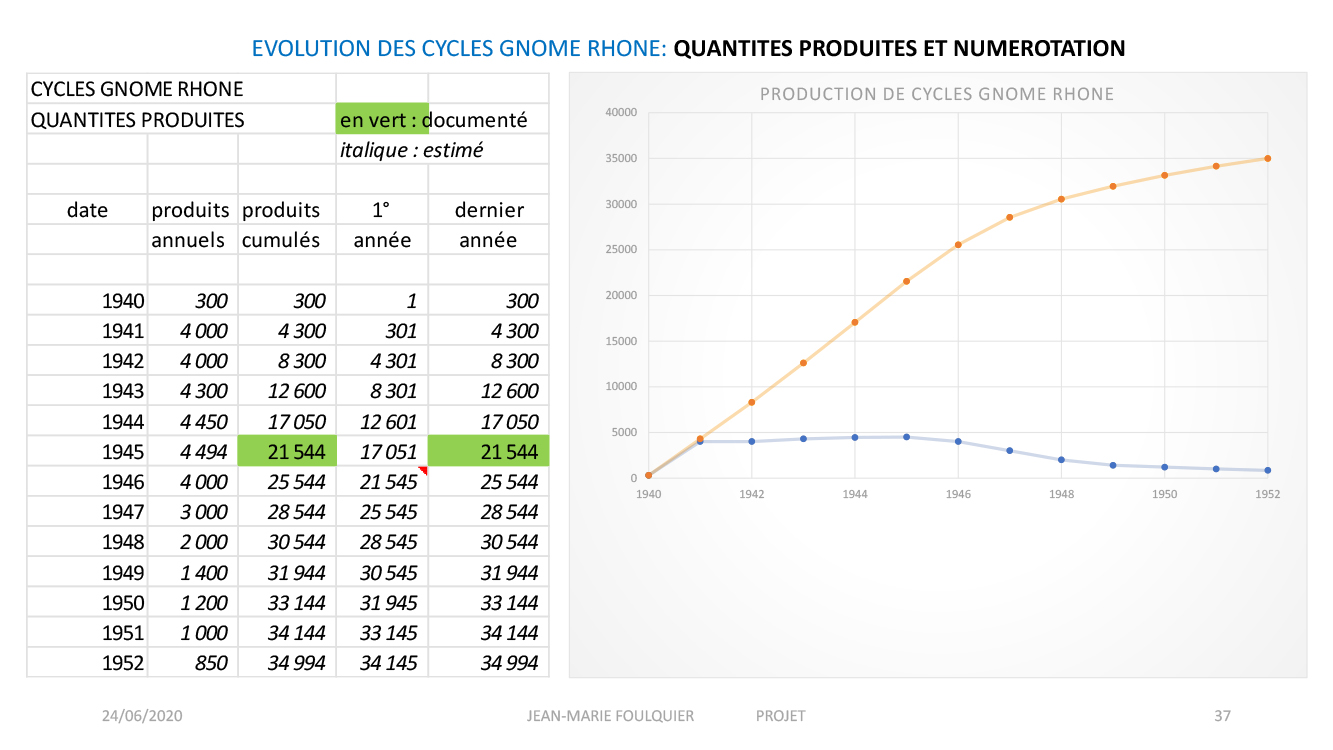Image resolution: width=1333 pixels, height=750 pixels.
Task: Select the annual value '850' for 1952
Action: [x=192, y=662]
